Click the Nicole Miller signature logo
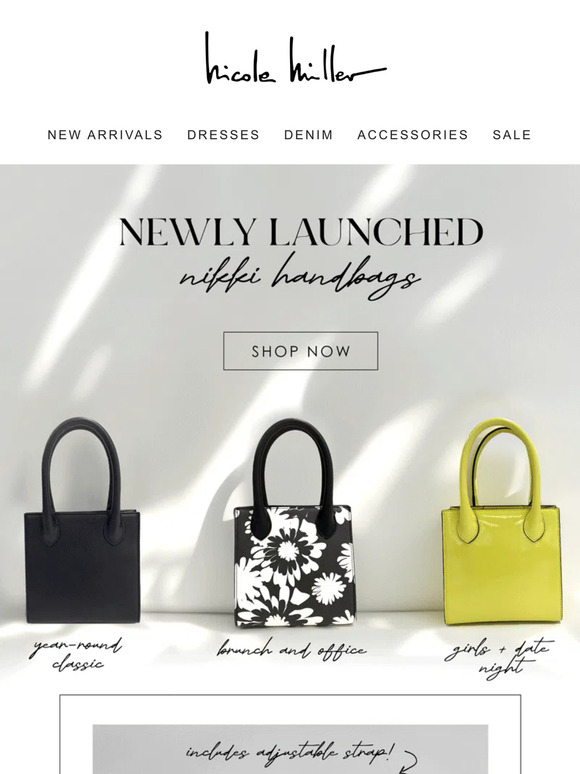 click(x=295, y=58)
